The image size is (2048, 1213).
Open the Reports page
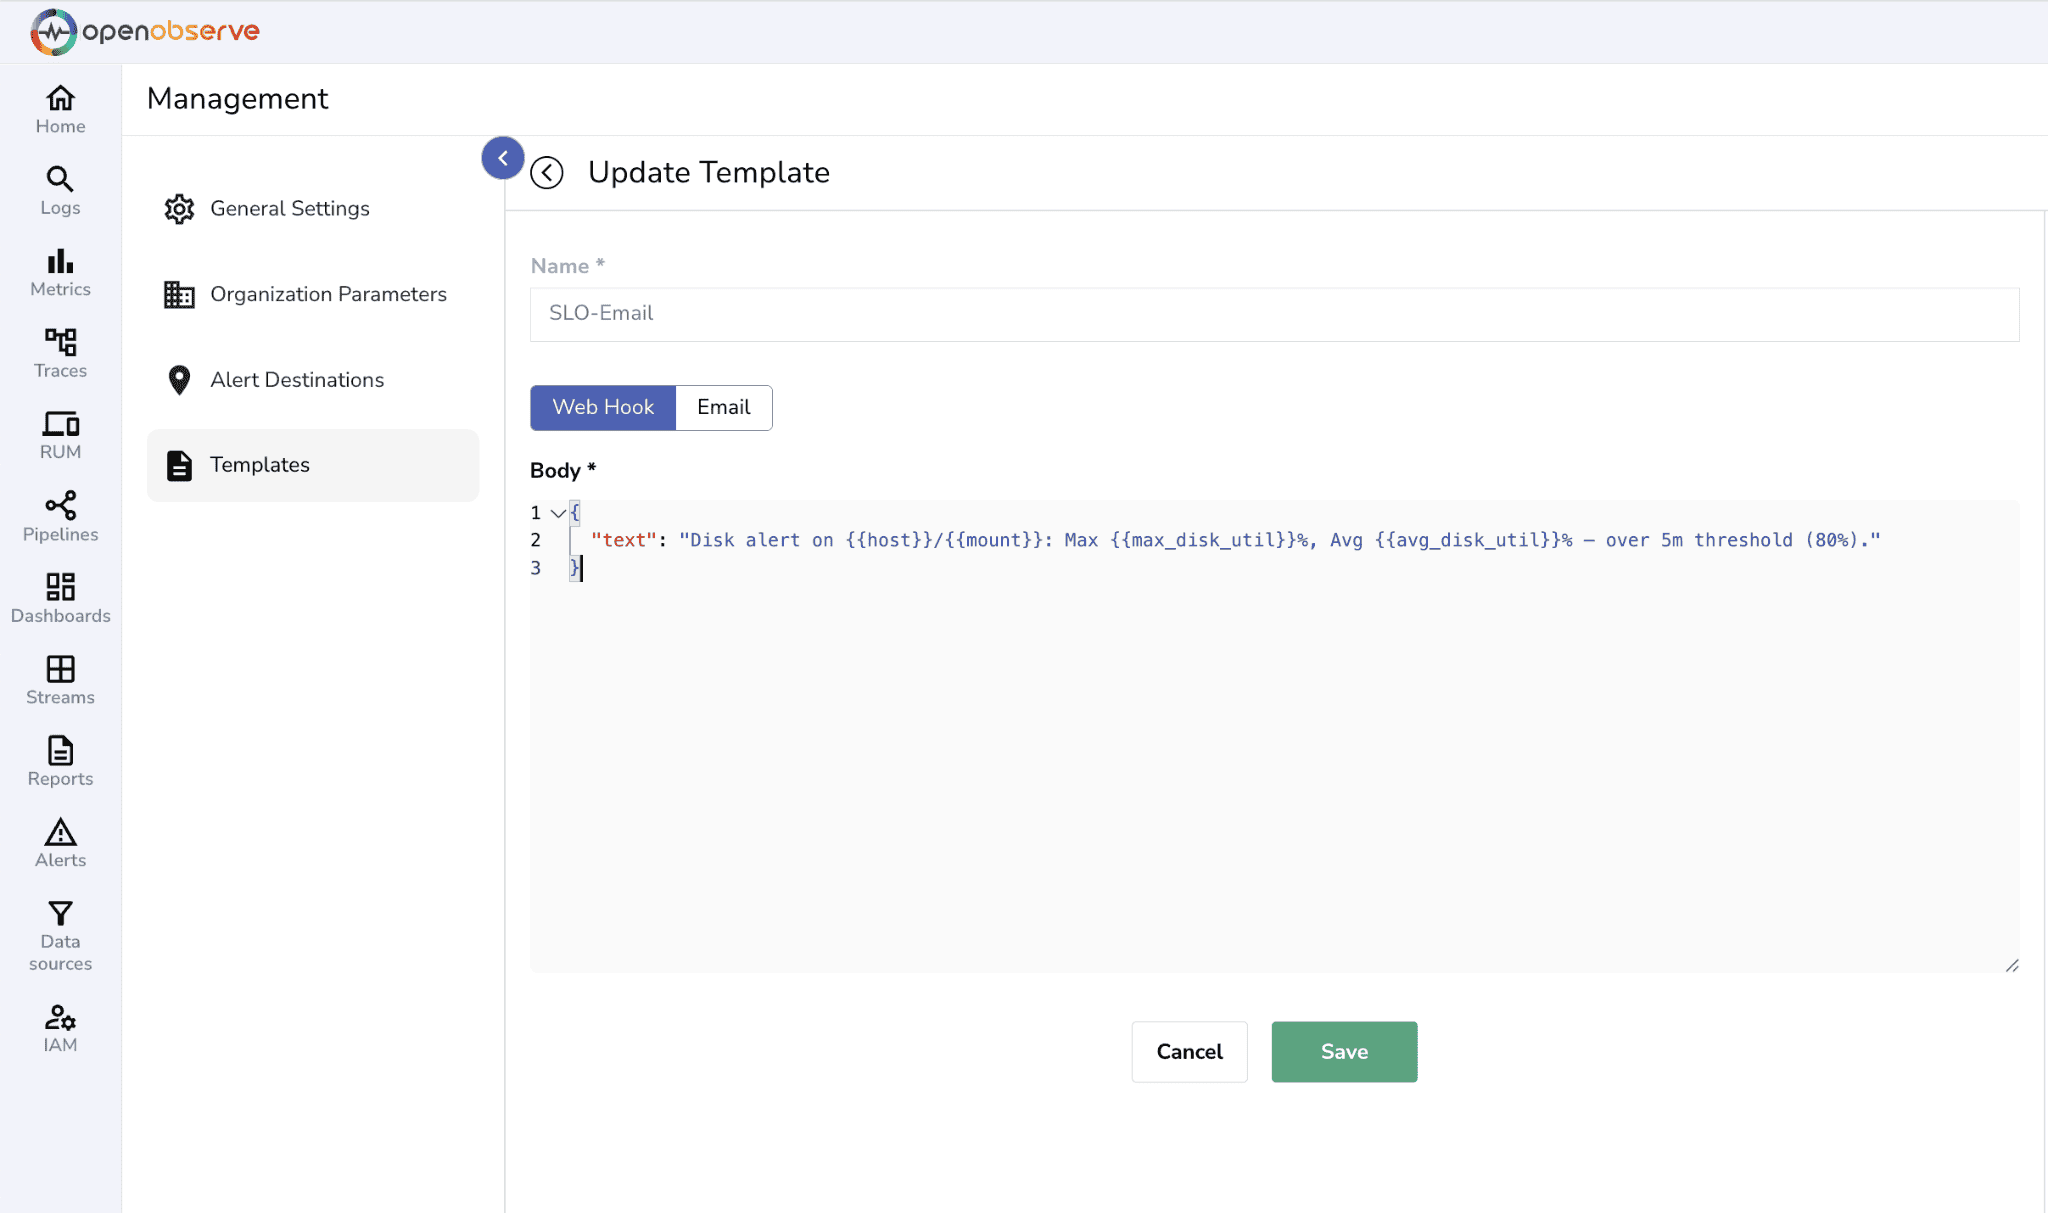pyautogui.click(x=60, y=762)
